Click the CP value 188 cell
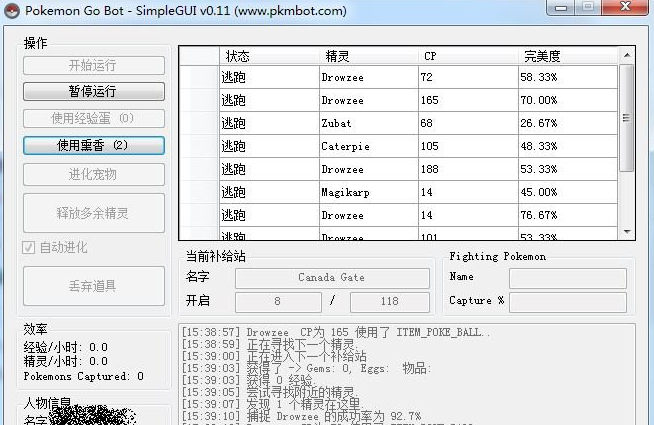The height and width of the screenshot is (425, 654). coord(468,169)
